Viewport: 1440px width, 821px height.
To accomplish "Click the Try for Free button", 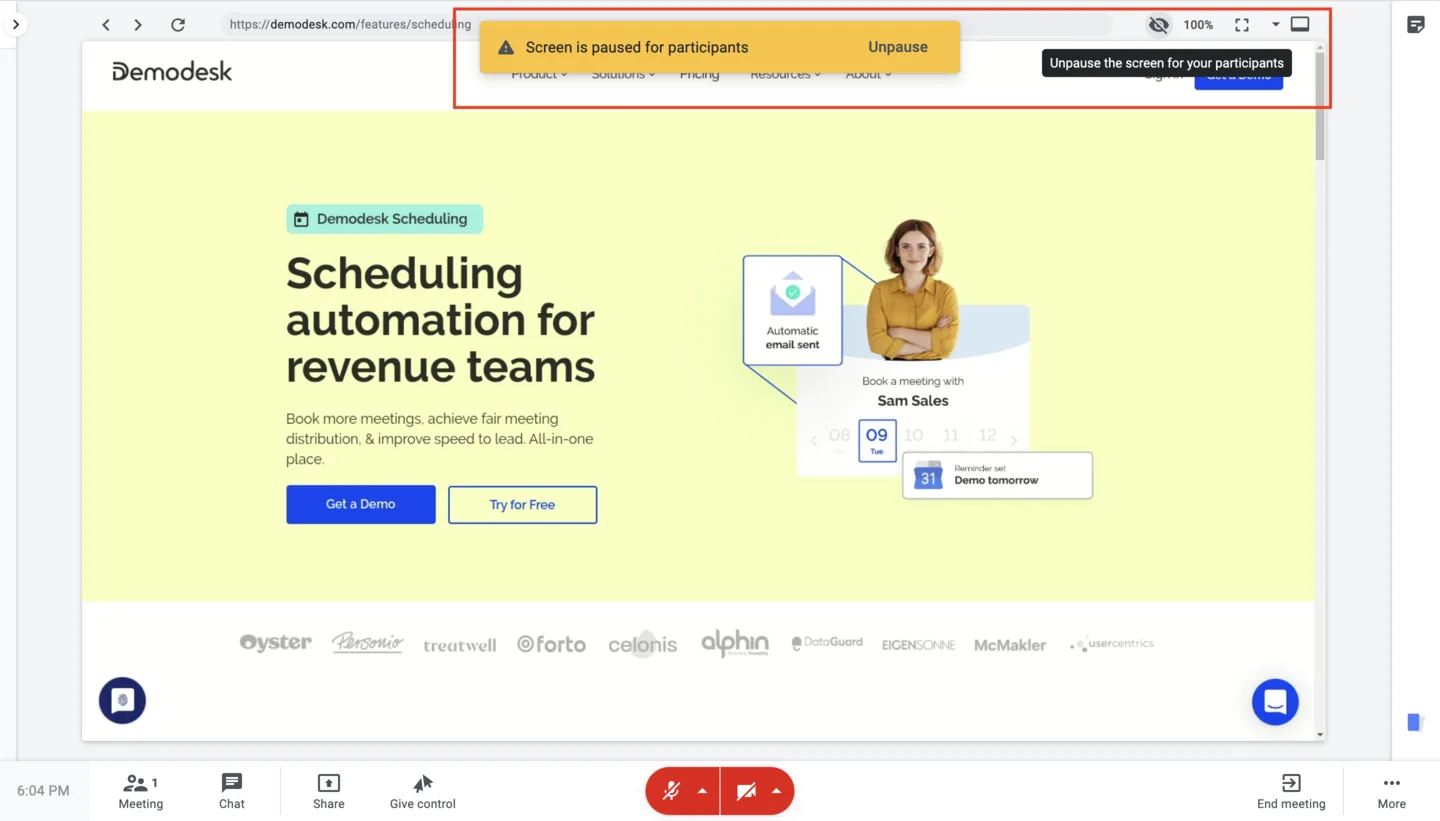I will pyautogui.click(x=522, y=505).
